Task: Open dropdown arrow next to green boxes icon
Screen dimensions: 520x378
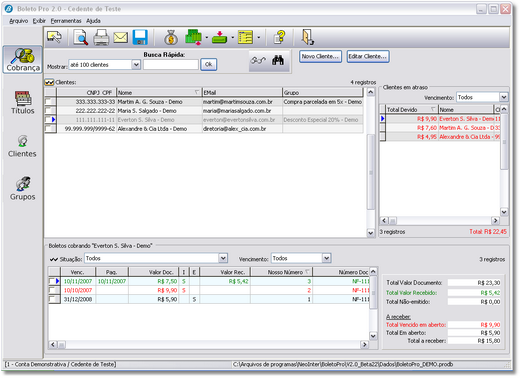Action: [207, 37]
